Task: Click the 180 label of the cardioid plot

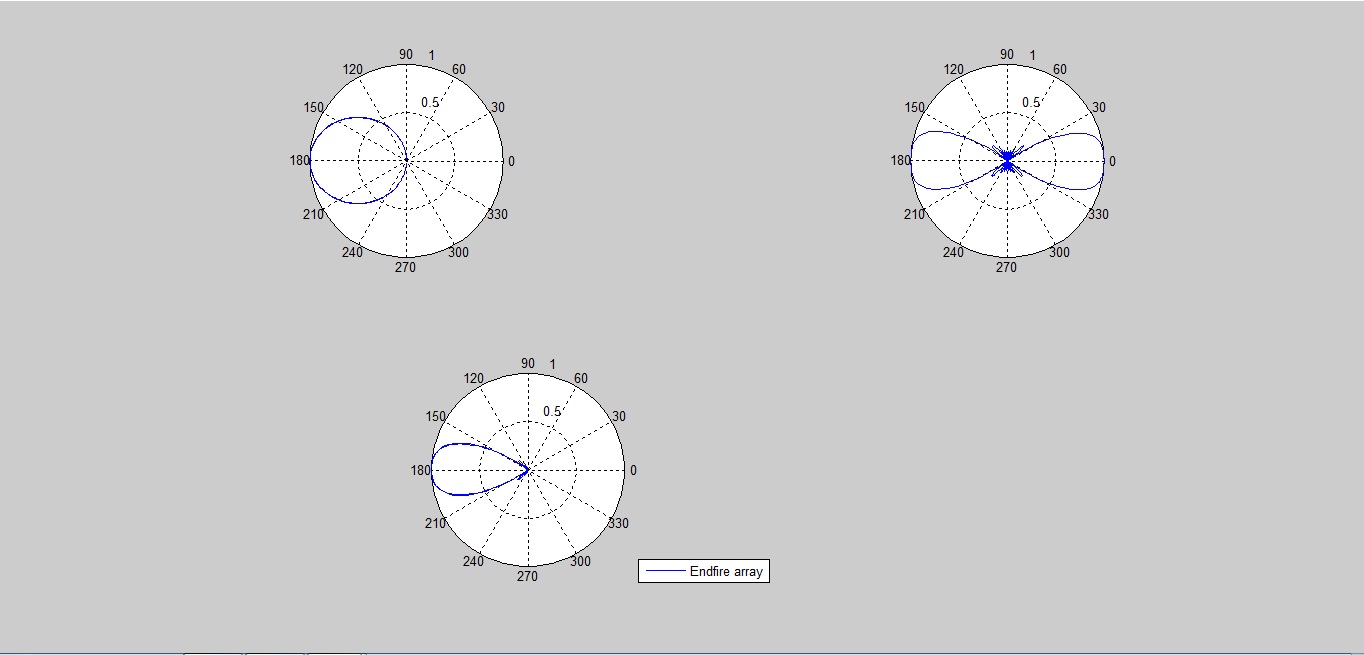Action: [300, 161]
